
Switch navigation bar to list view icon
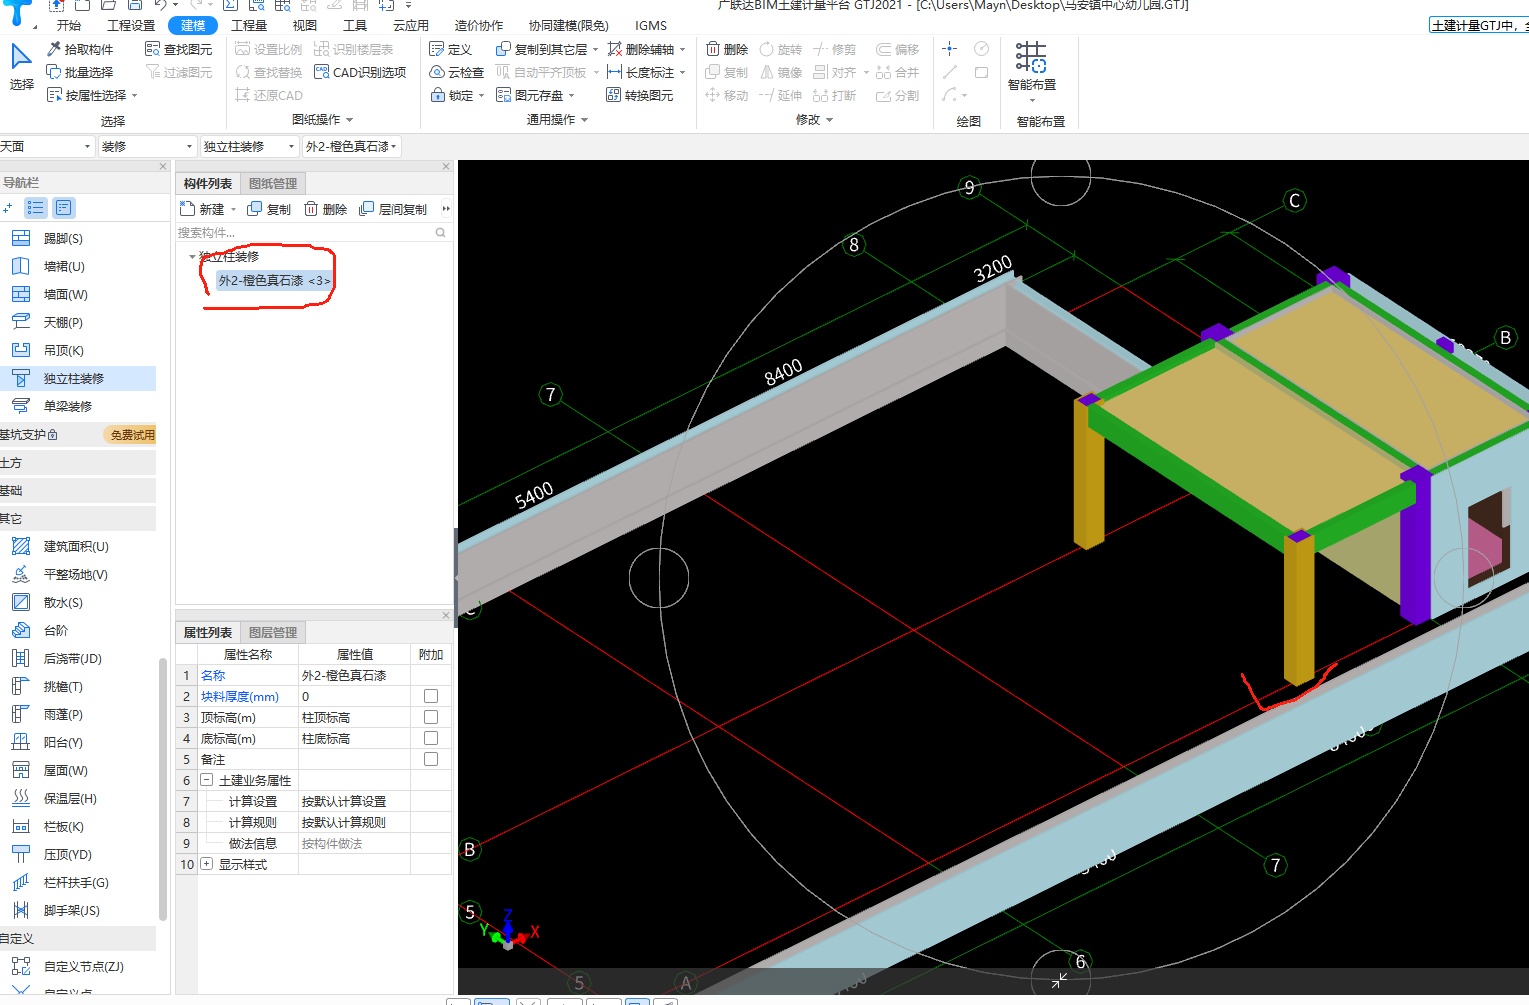click(x=36, y=208)
